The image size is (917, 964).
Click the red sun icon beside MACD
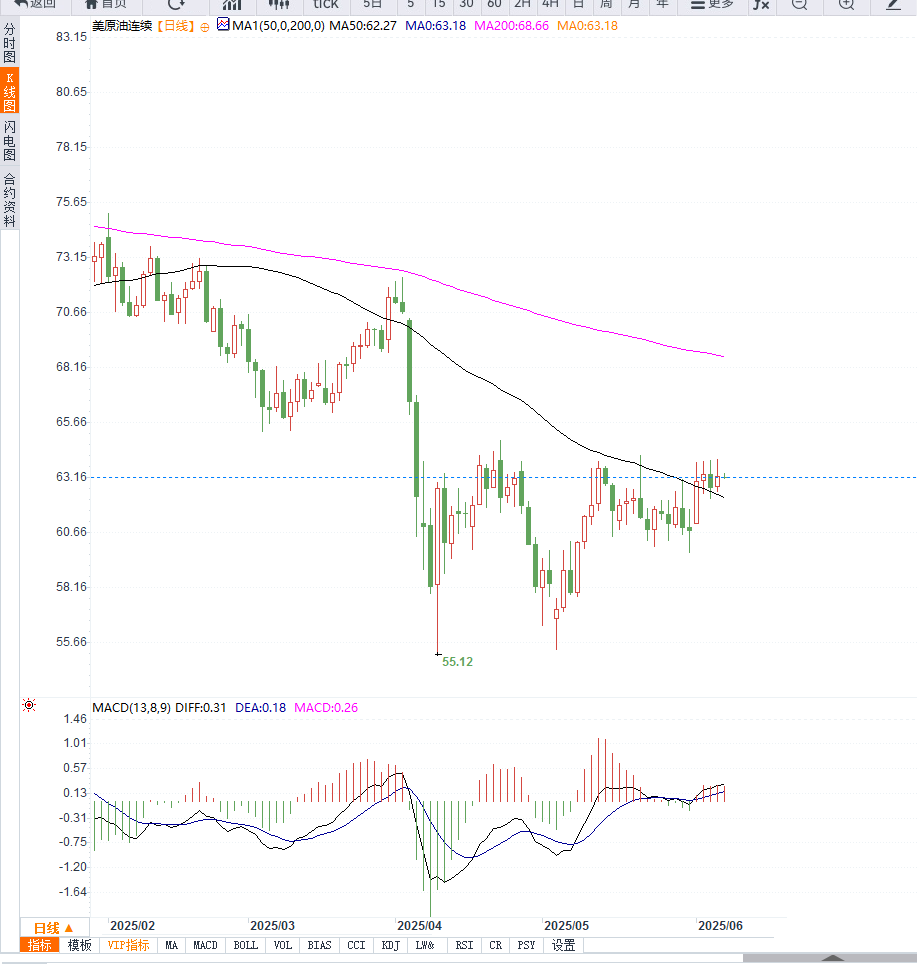[x=28, y=705]
